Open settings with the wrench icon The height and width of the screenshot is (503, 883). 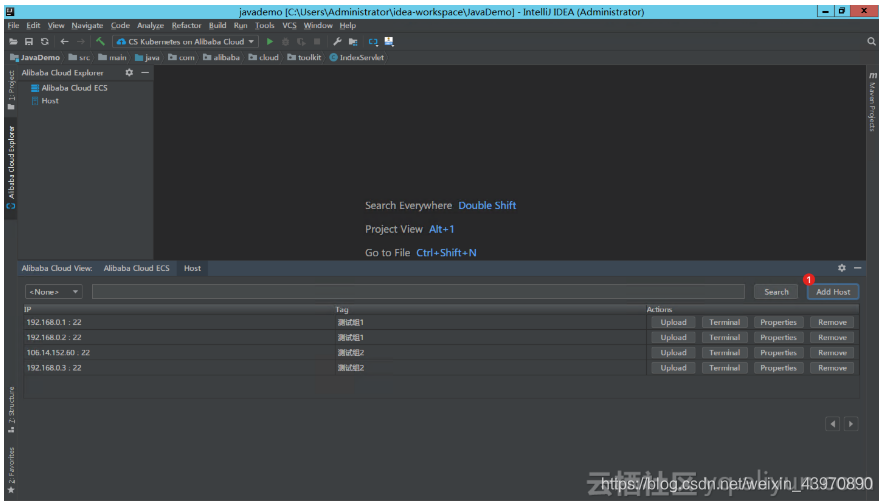[337, 42]
